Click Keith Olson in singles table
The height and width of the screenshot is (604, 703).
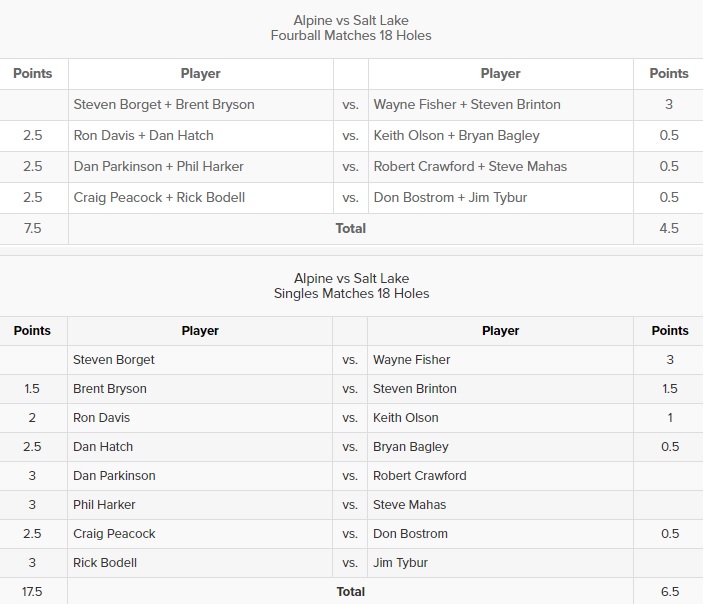[x=406, y=418]
